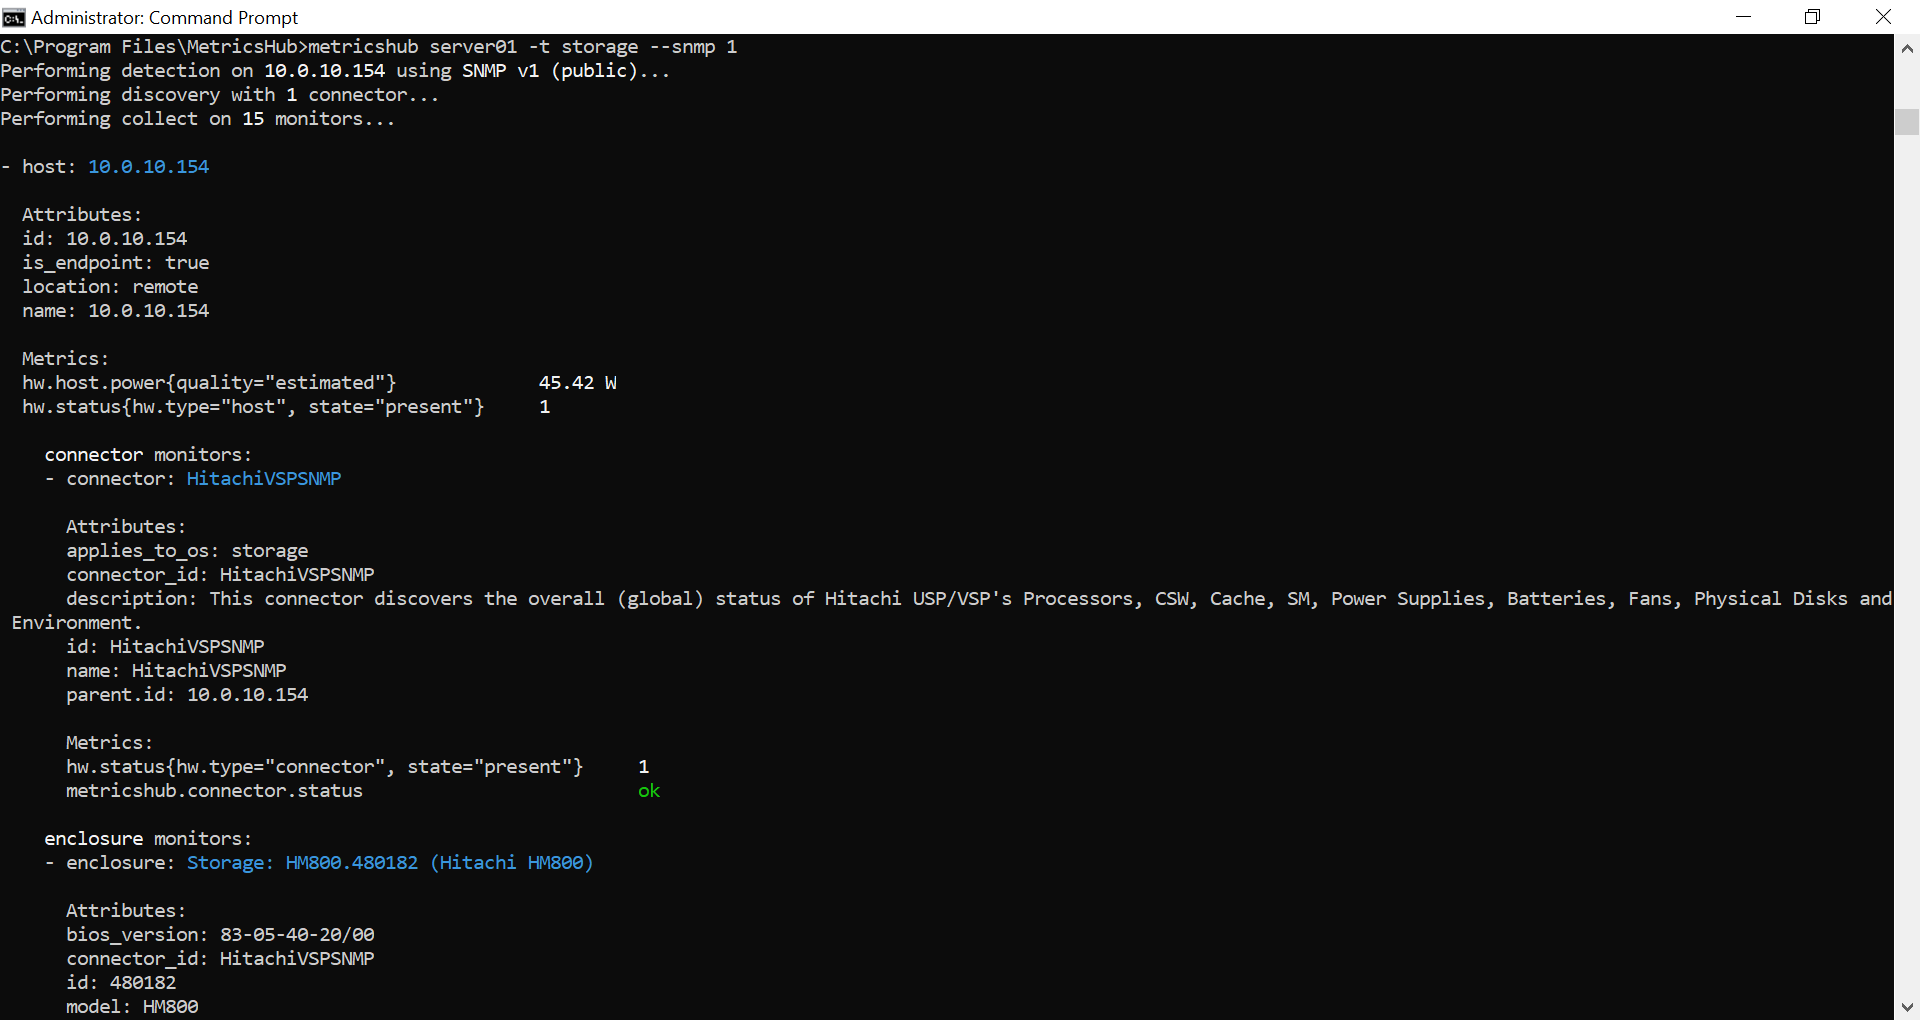Click the blue HitachiVSPSNMP connector name
Screen dimensions: 1920x1020
point(263,479)
